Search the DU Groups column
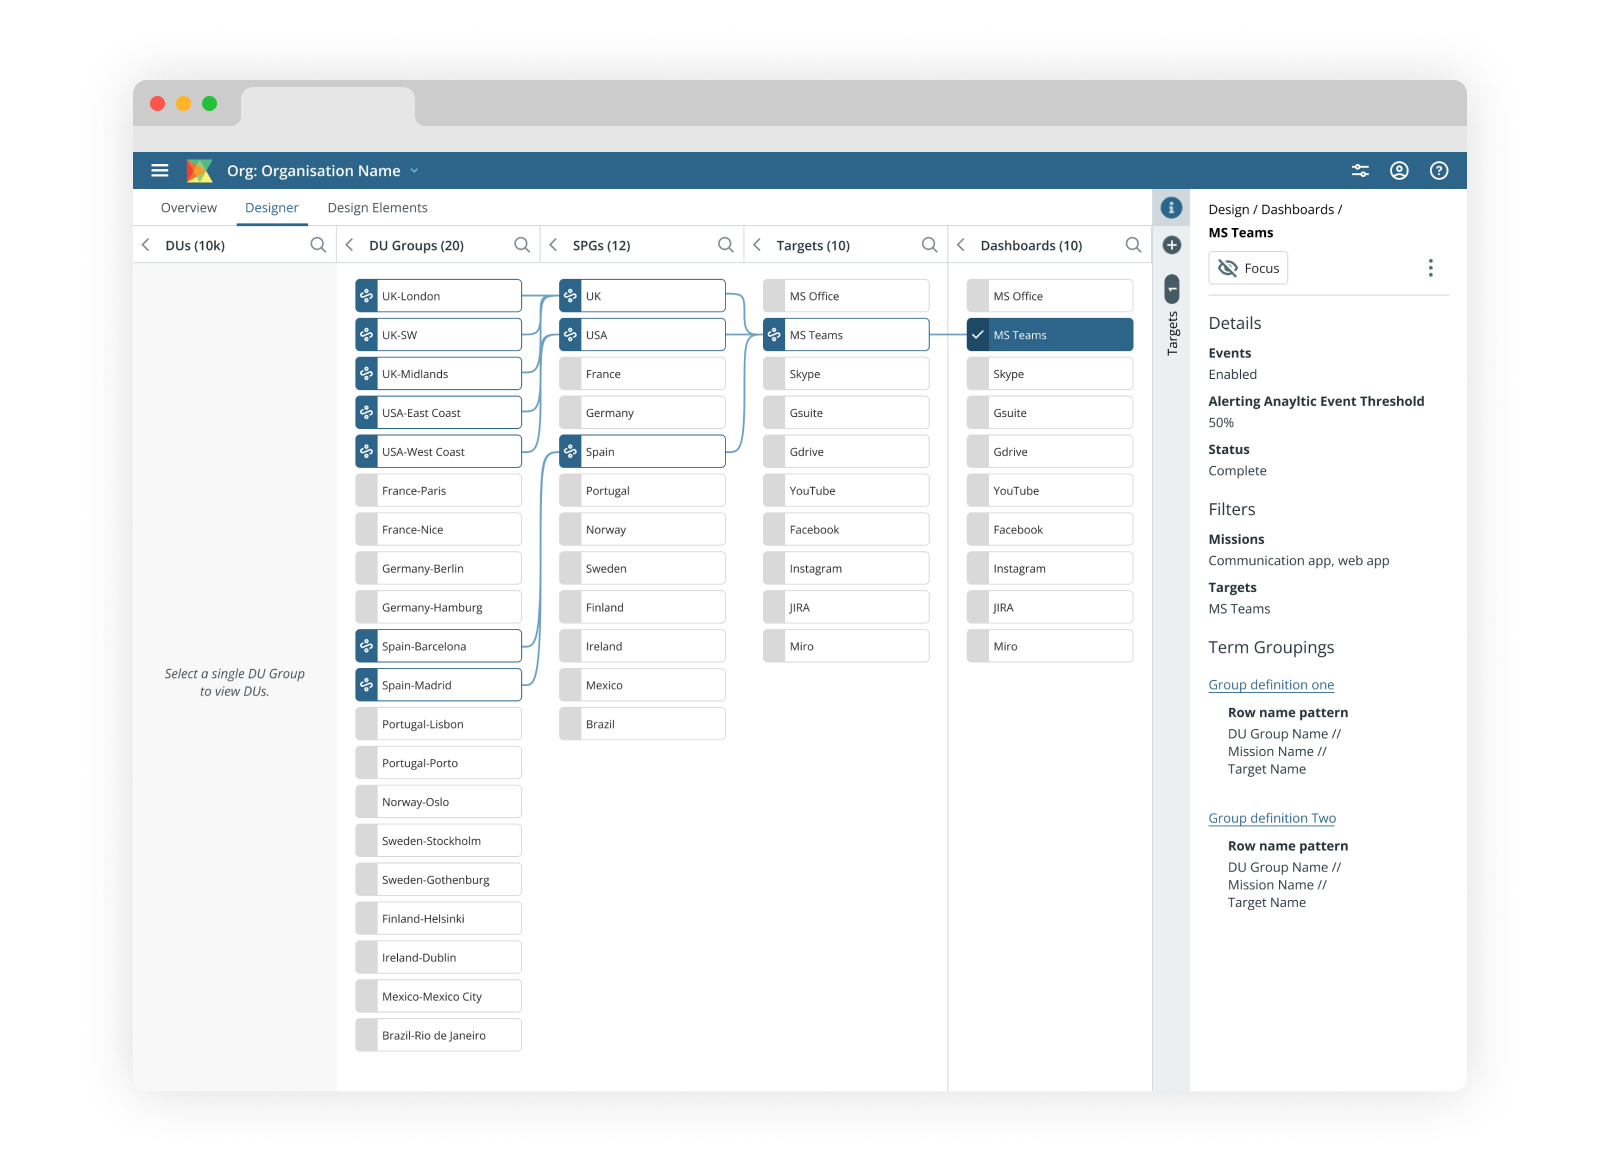The image size is (1600, 1172). [522, 245]
